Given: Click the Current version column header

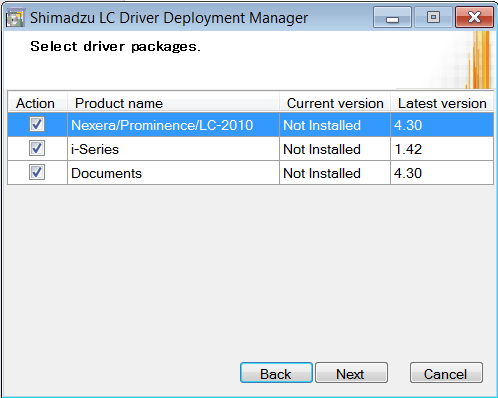Looking at the screenshot, I should [335, 102].
